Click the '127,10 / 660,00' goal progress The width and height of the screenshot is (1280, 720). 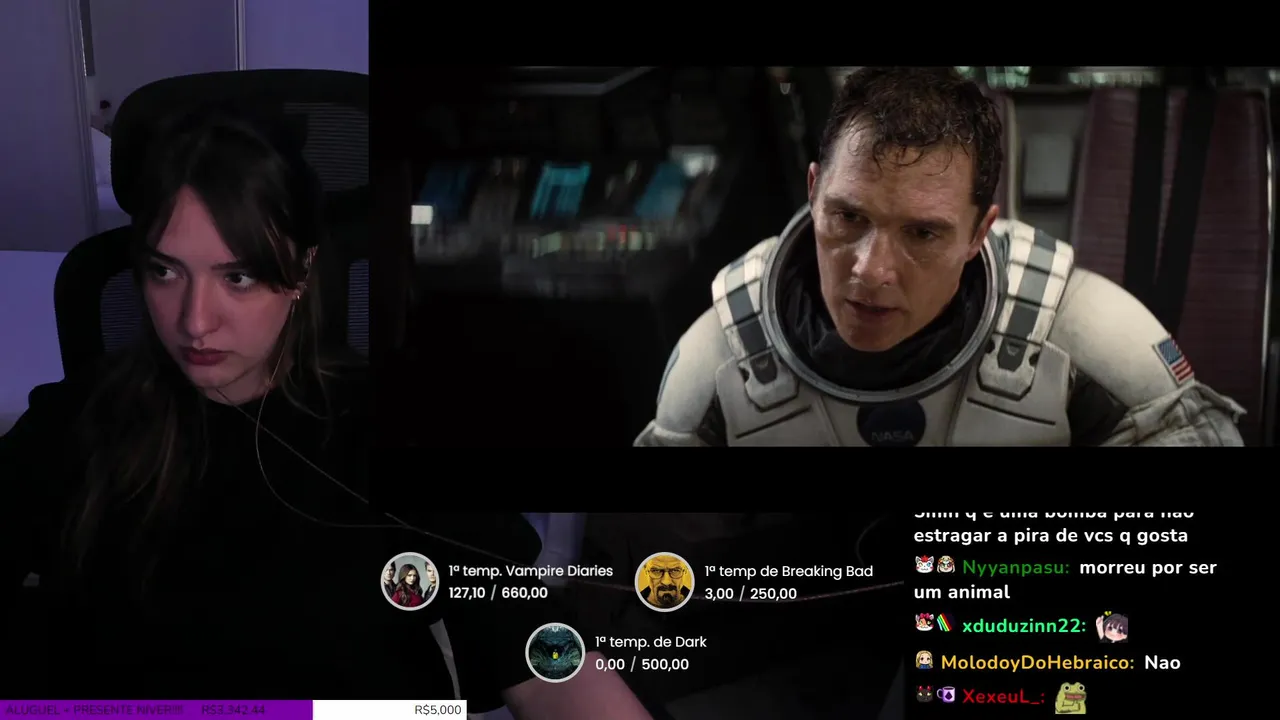coord(498,593)
